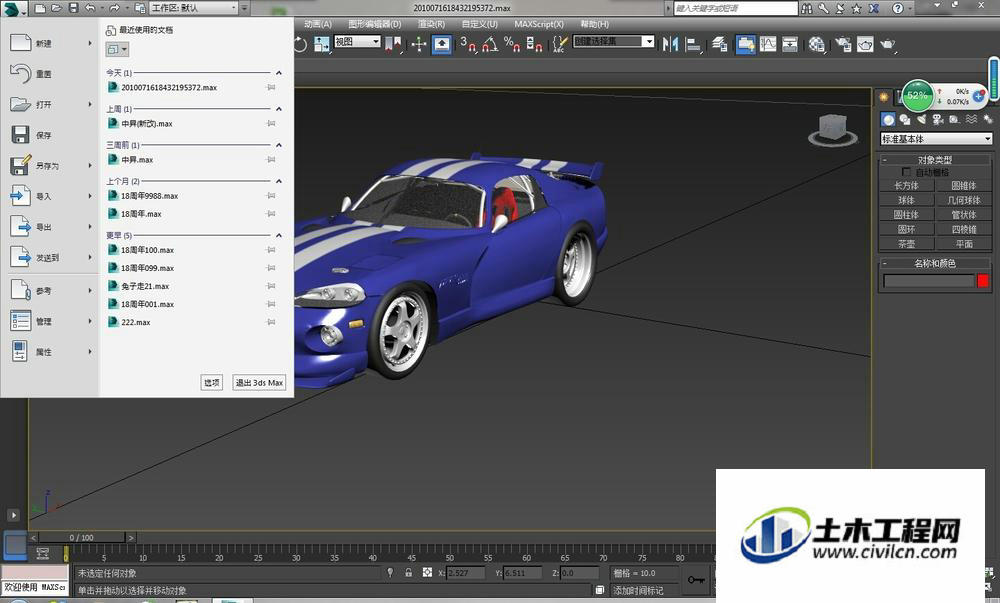1000x603 pixels.
Task: Select the Lights category icon in Create panel
Action: click(x=921, y=119)
